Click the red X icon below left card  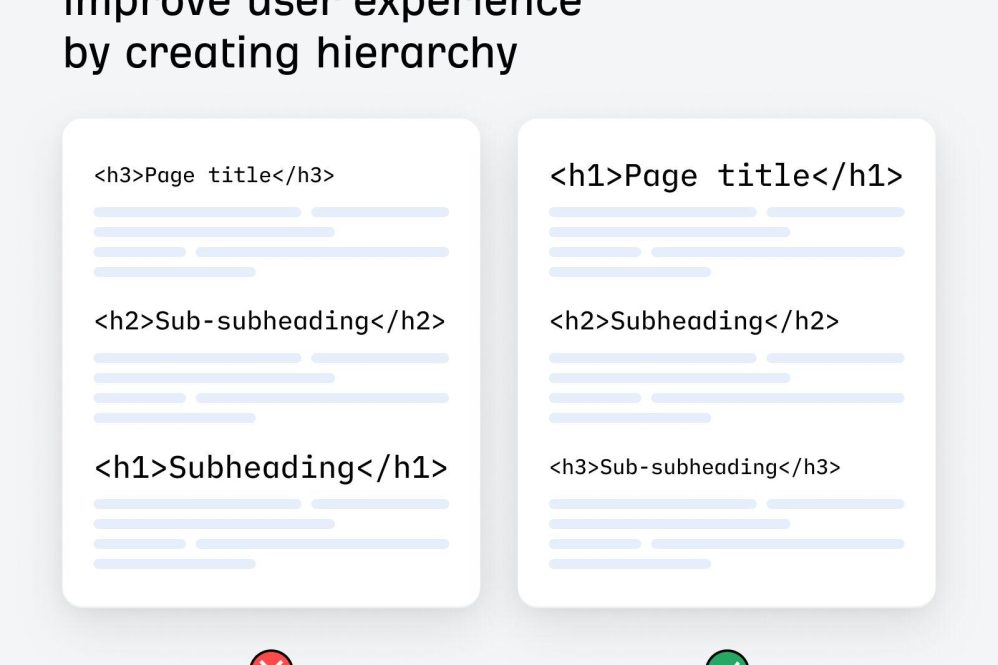[x=270, y=659]
